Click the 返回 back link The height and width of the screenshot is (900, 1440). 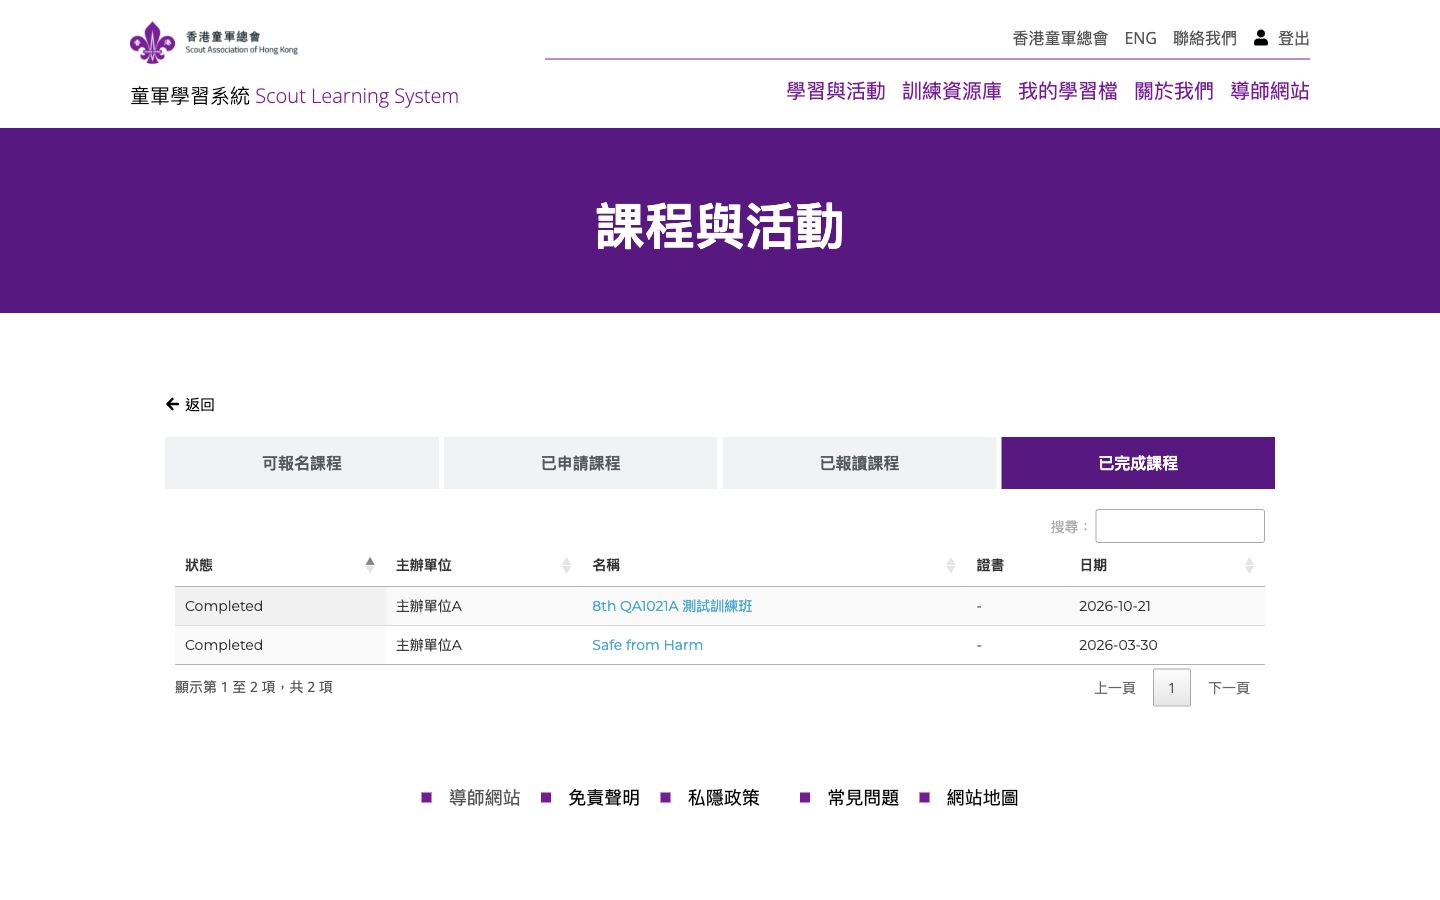point(200,404)
